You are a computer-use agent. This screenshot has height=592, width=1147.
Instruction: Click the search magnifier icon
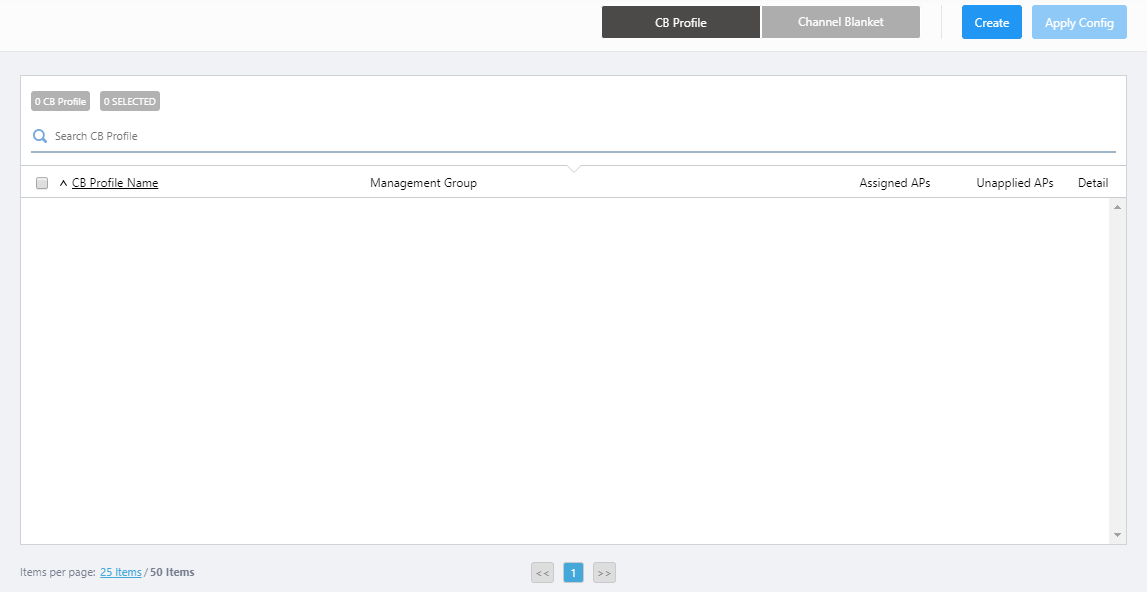point(40,136)
